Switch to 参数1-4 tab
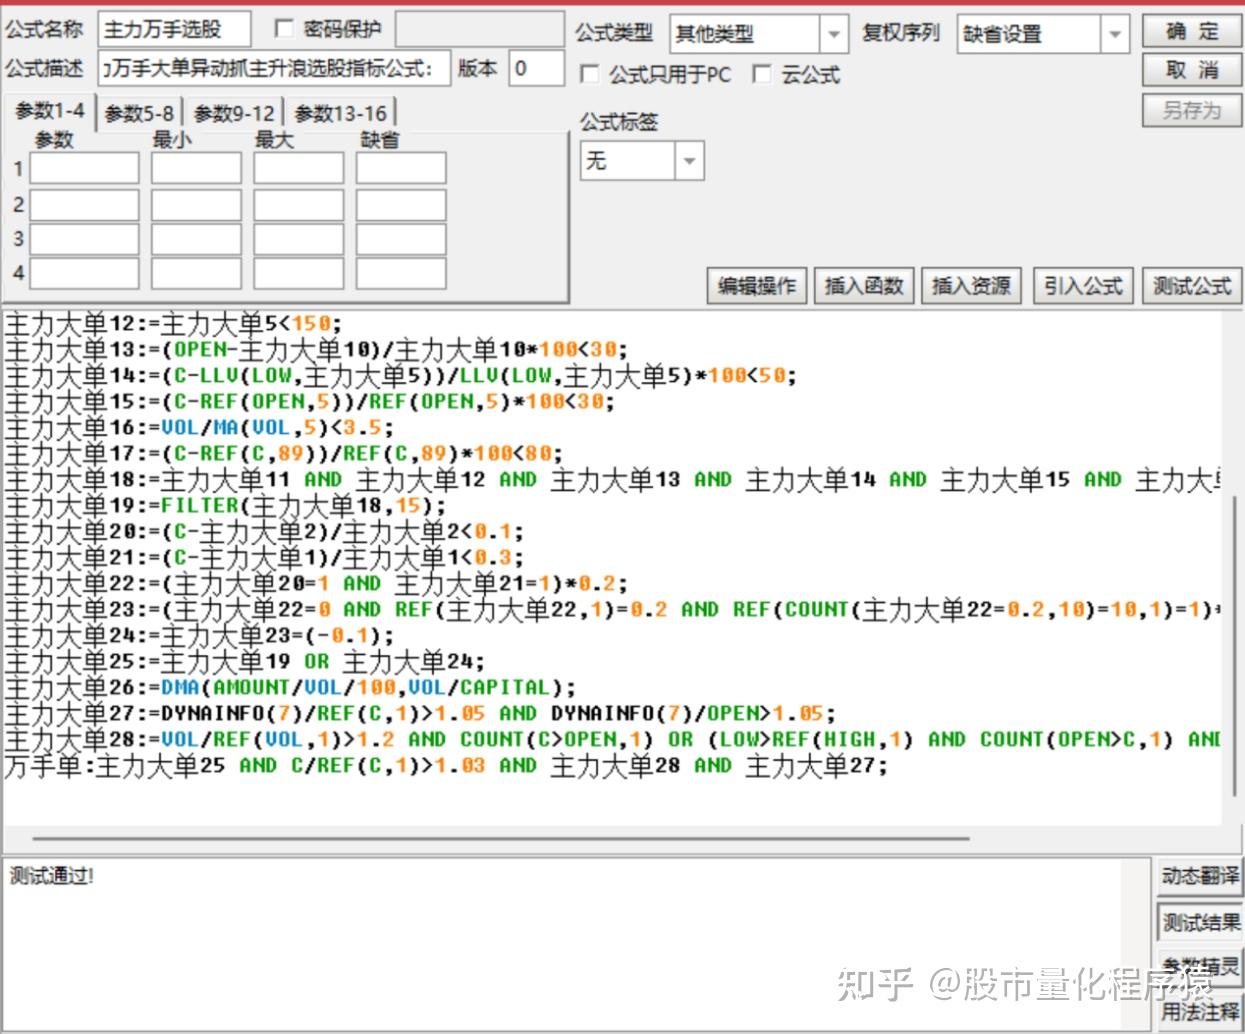Image resolution: width=1245 pixels, height=1034 pixels. 49,111
